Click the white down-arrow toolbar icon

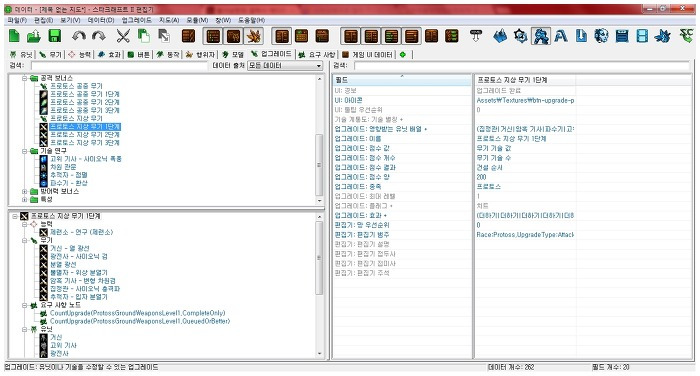(x=476, y=36)
